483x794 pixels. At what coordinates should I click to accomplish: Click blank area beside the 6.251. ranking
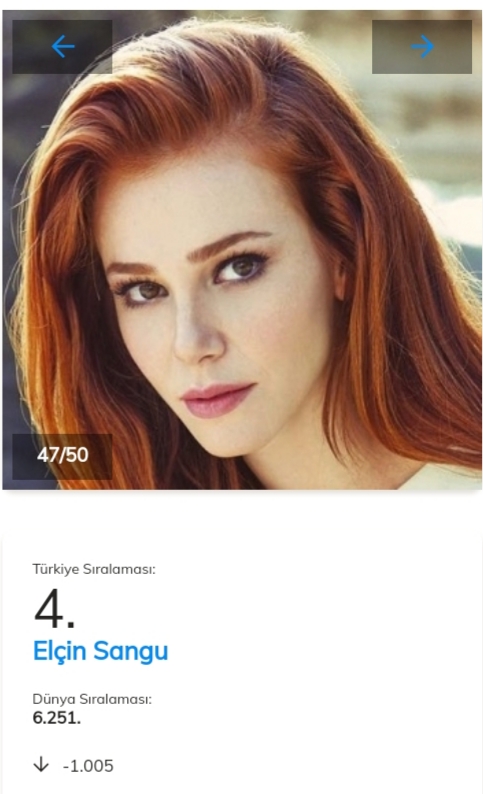(278, 718)
